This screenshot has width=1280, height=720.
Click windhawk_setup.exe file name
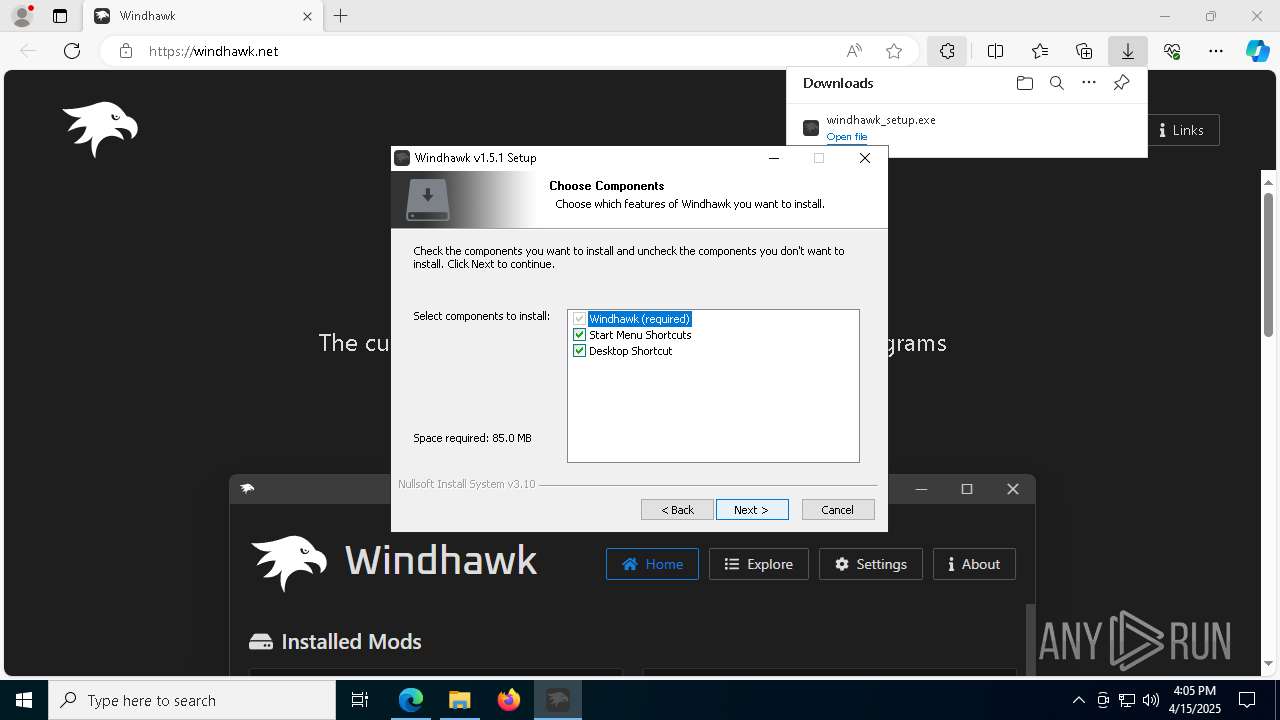tap(881, 120)
